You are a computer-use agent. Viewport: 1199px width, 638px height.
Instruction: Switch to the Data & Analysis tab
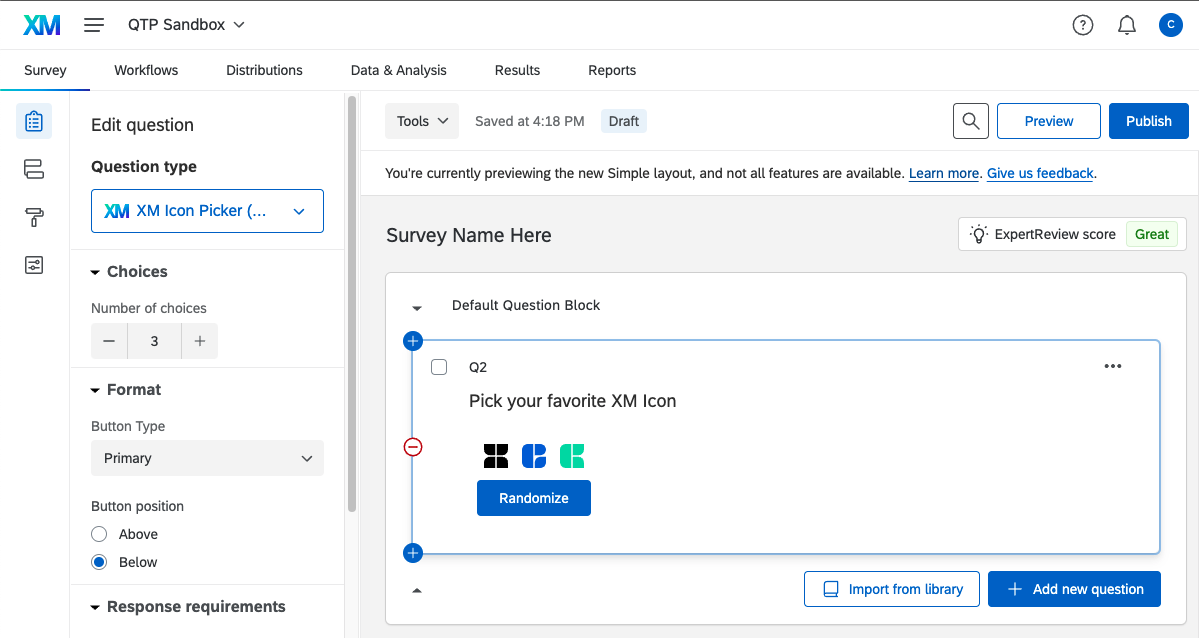point(398,70)
